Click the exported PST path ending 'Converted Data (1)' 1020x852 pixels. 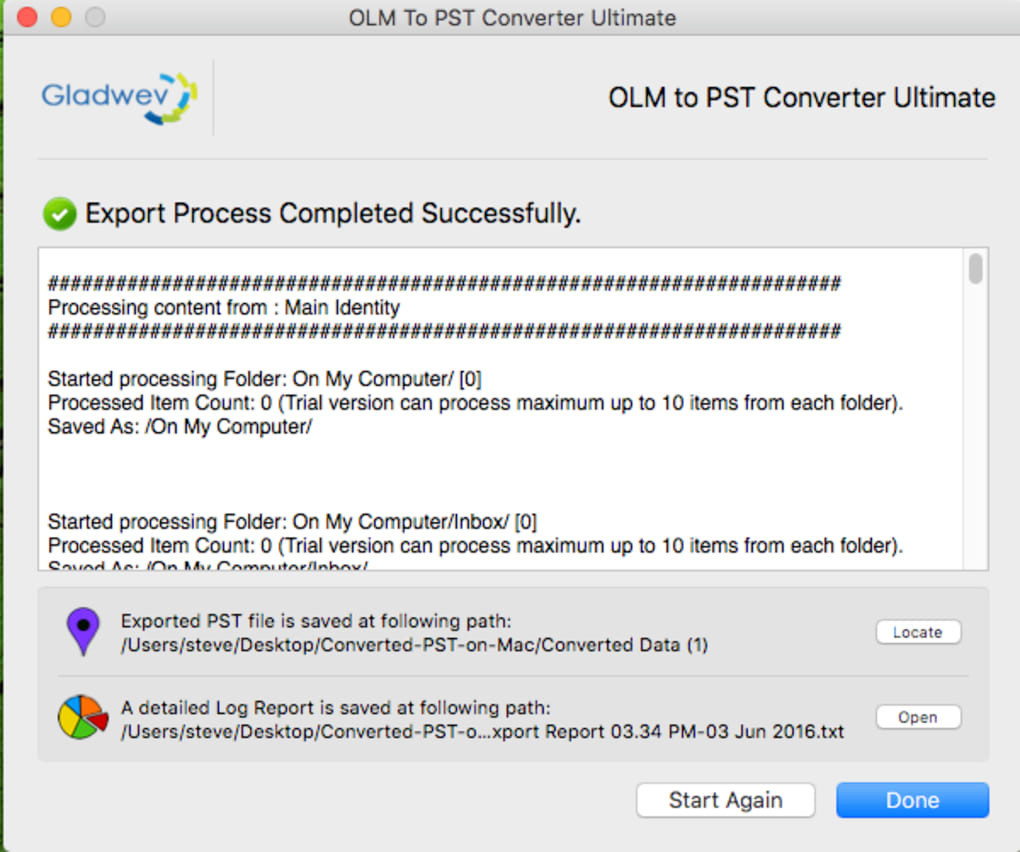pyautogui.click(x=414, y=645)
